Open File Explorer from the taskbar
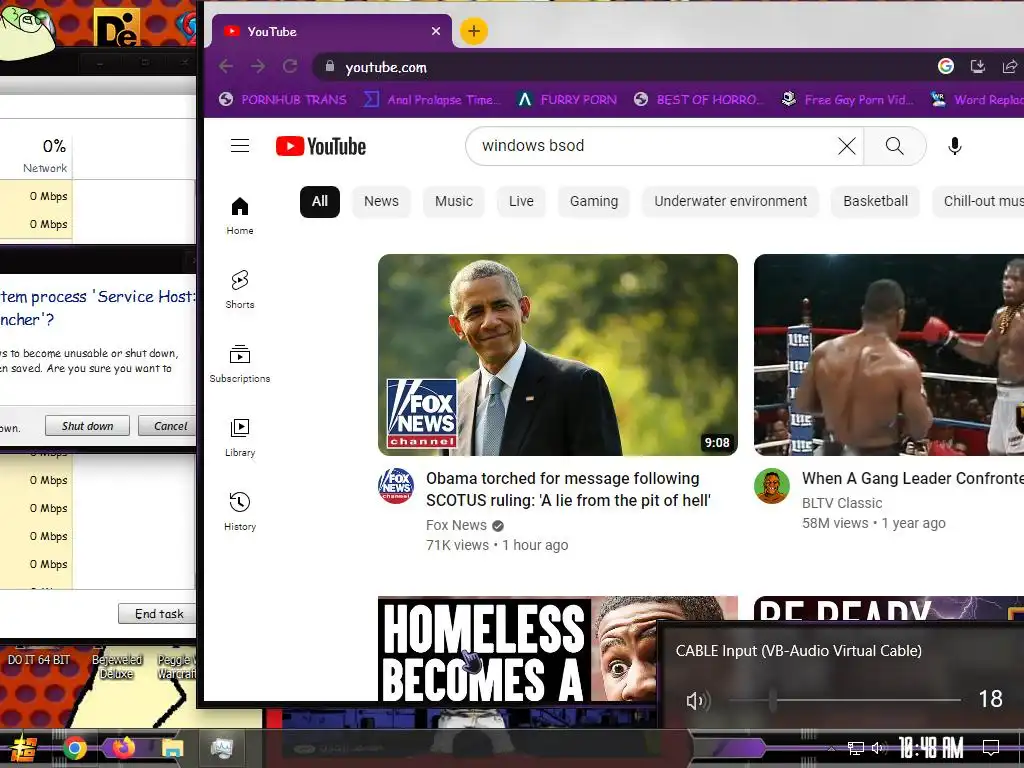Screen dimensions: 1024x768 (172, 748)
